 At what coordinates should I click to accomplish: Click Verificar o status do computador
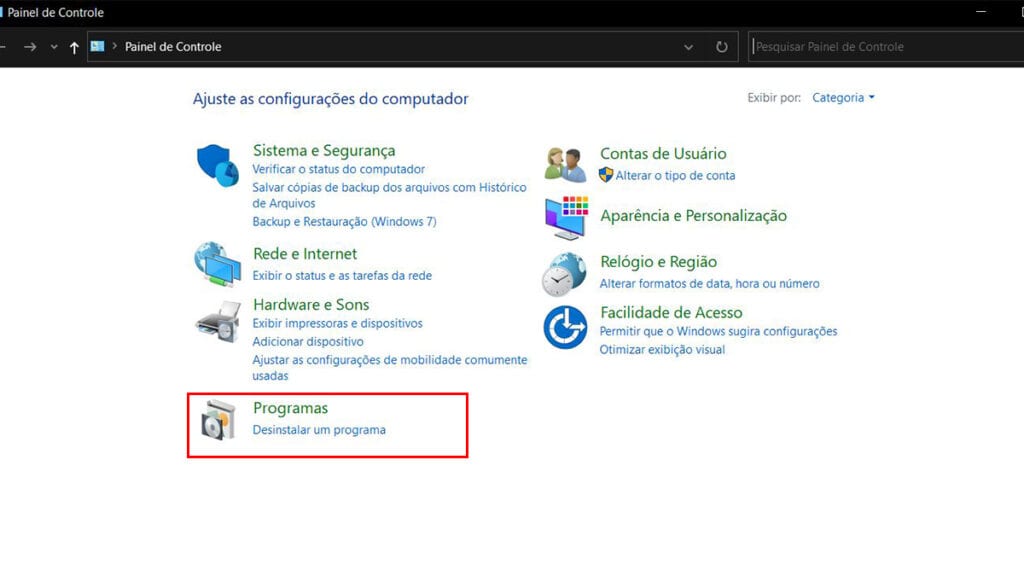(x=338, y=169)
